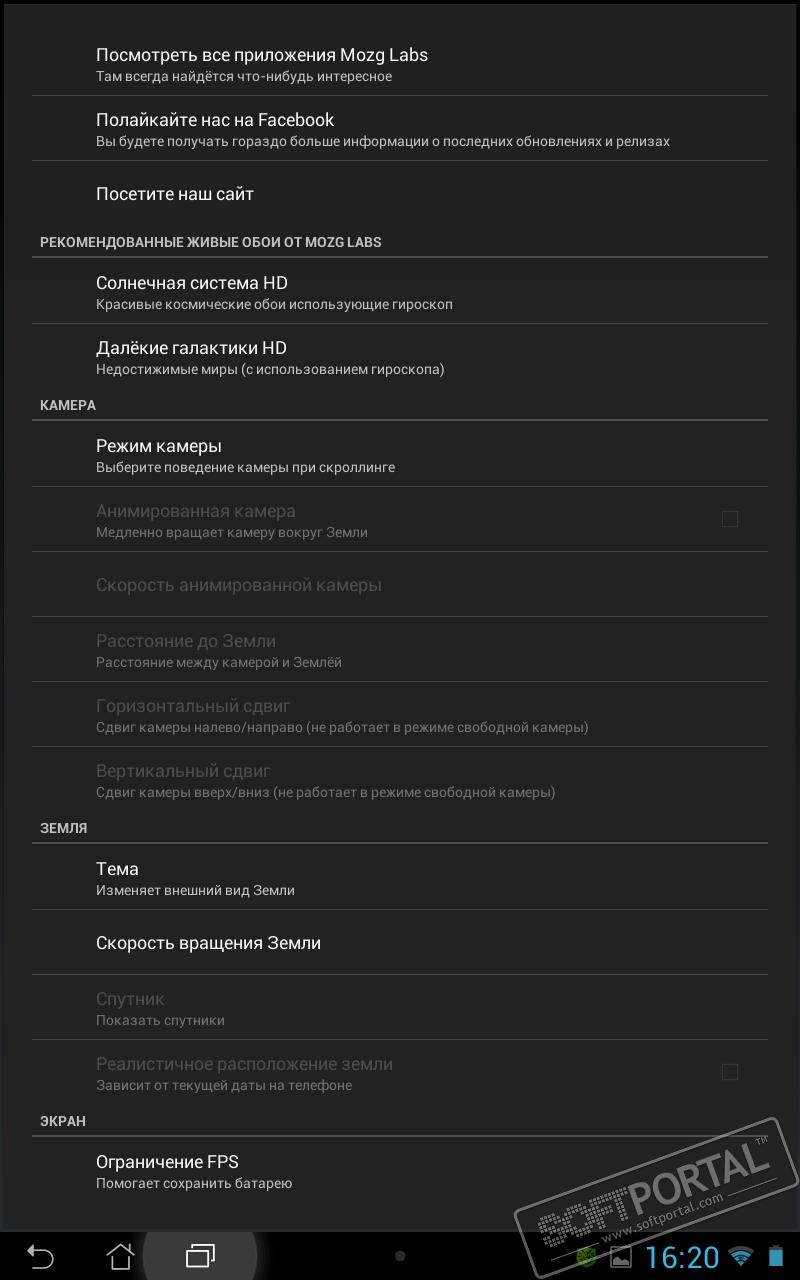Image resolution: width=800 pixels, height=1280 pixels.
Task: Toggle the Анимированная камера checkbox
Action: point(730,519)
